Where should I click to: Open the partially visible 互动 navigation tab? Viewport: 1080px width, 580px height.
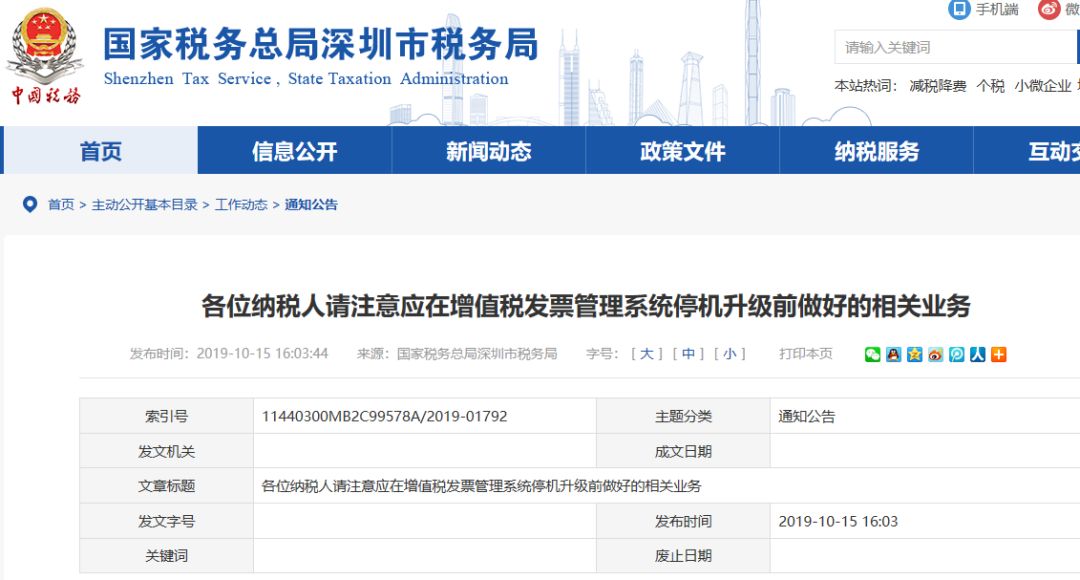pyautogui.click(x=1027, y=150)
